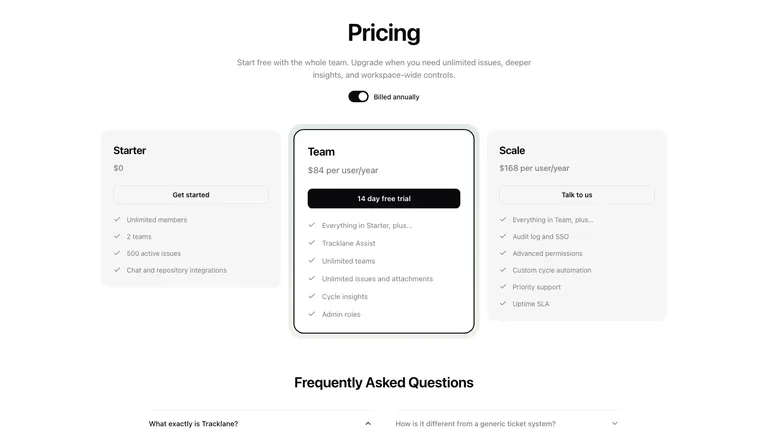This screenshot has height=432, width=768.
Task: Click checkmark next to 500 active issues
Action: (117, 253)
